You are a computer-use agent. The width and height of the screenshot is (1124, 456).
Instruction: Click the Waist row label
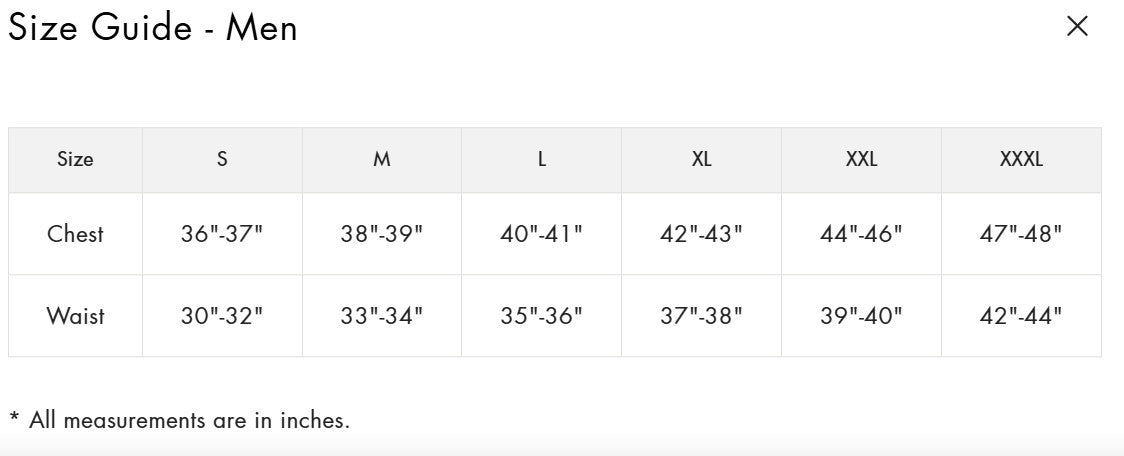click(x=75, y=316)
